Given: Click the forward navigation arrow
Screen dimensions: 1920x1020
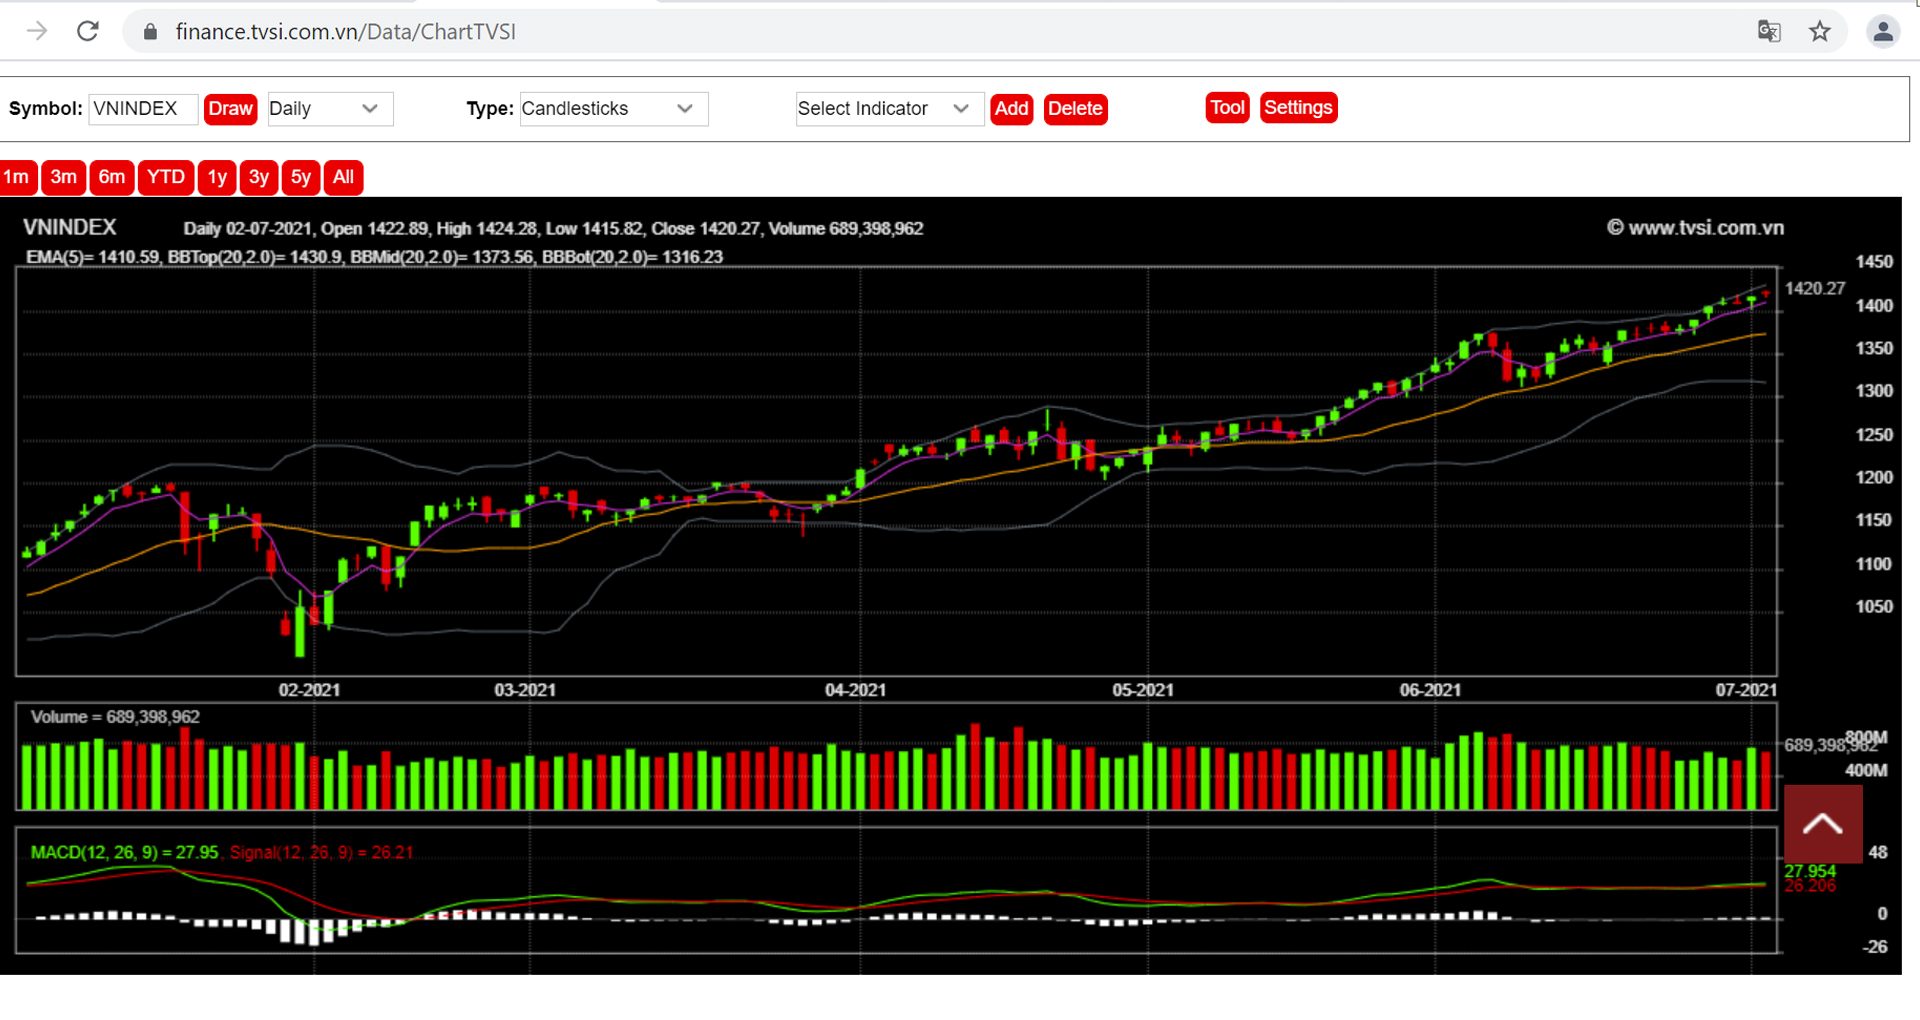Looking at the screenshot, I should pyautogui.click(x=37, y=31).
